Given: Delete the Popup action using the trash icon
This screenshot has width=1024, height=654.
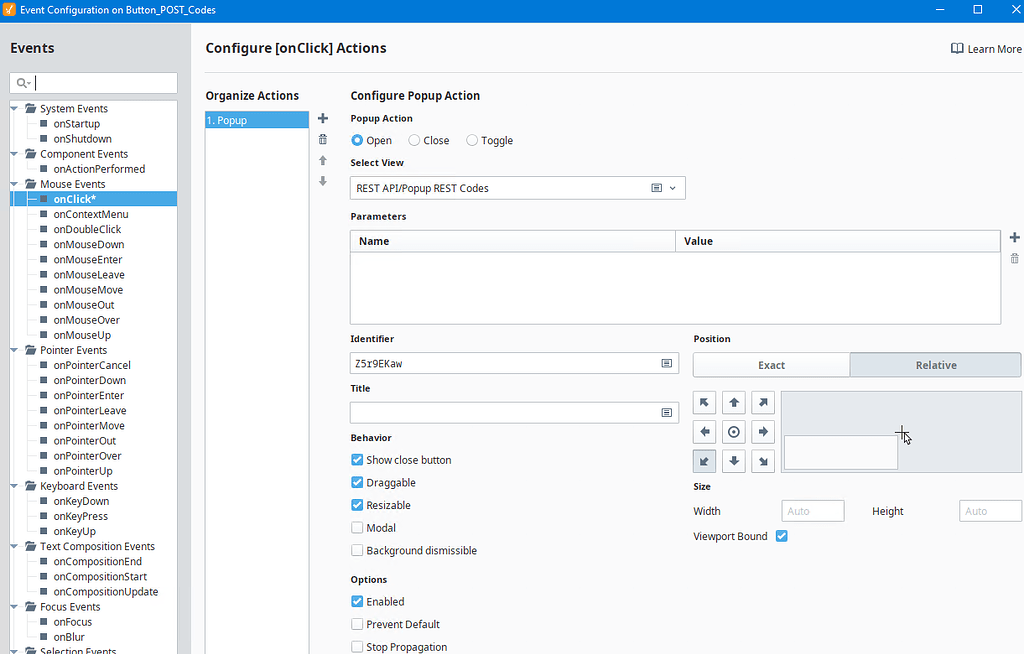Looking at the screenshot, I should pos(322,139).
